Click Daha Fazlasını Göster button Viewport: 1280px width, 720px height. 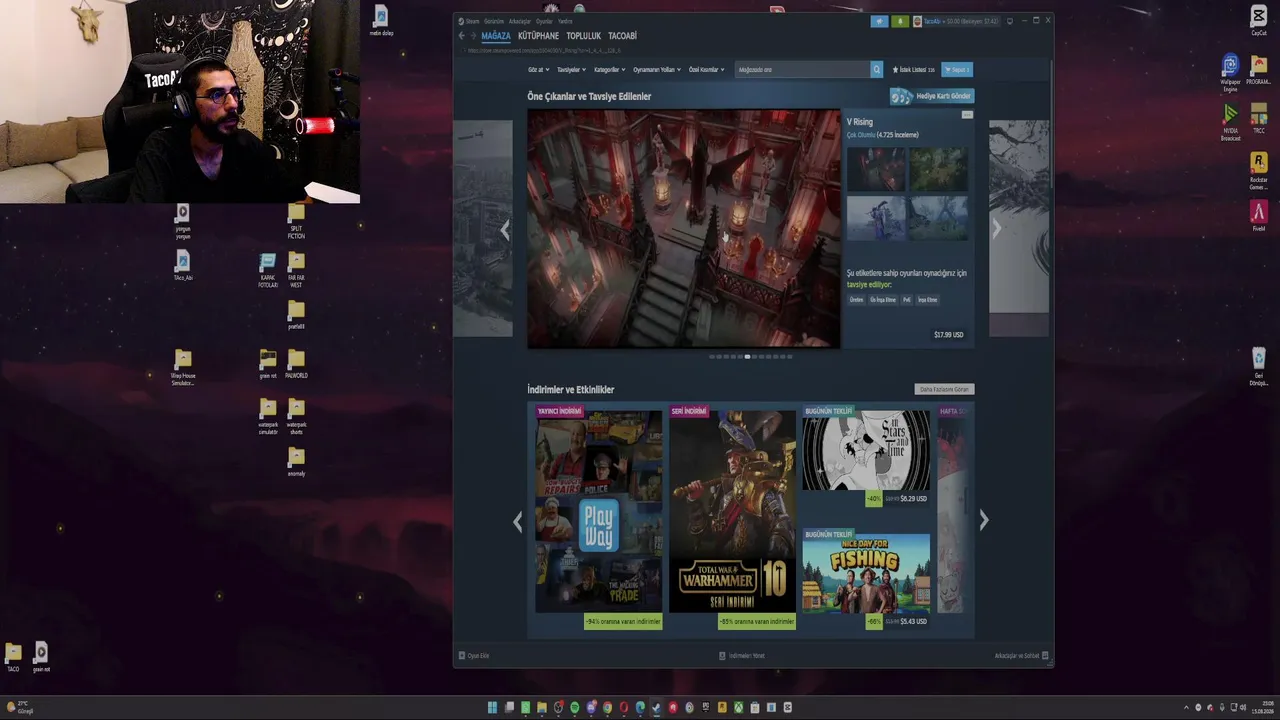click(x=944, y=389)
